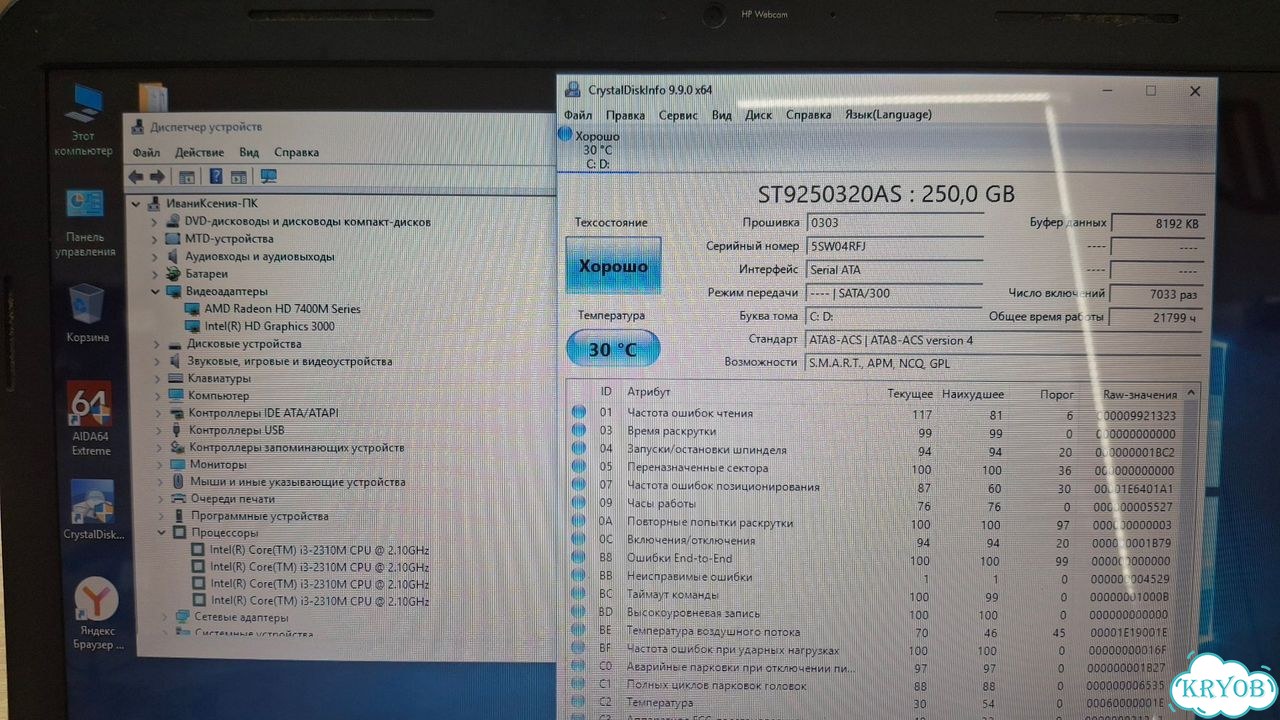1280x720 pixels.
Task: Select the Полных циклов парковок головок row
Action: (875, 686)
